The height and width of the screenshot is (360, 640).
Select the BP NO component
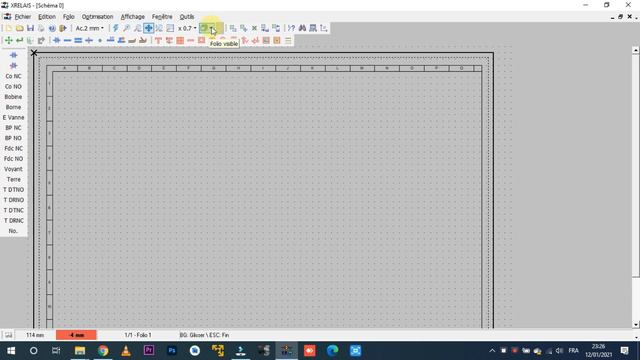pos(13,138)
